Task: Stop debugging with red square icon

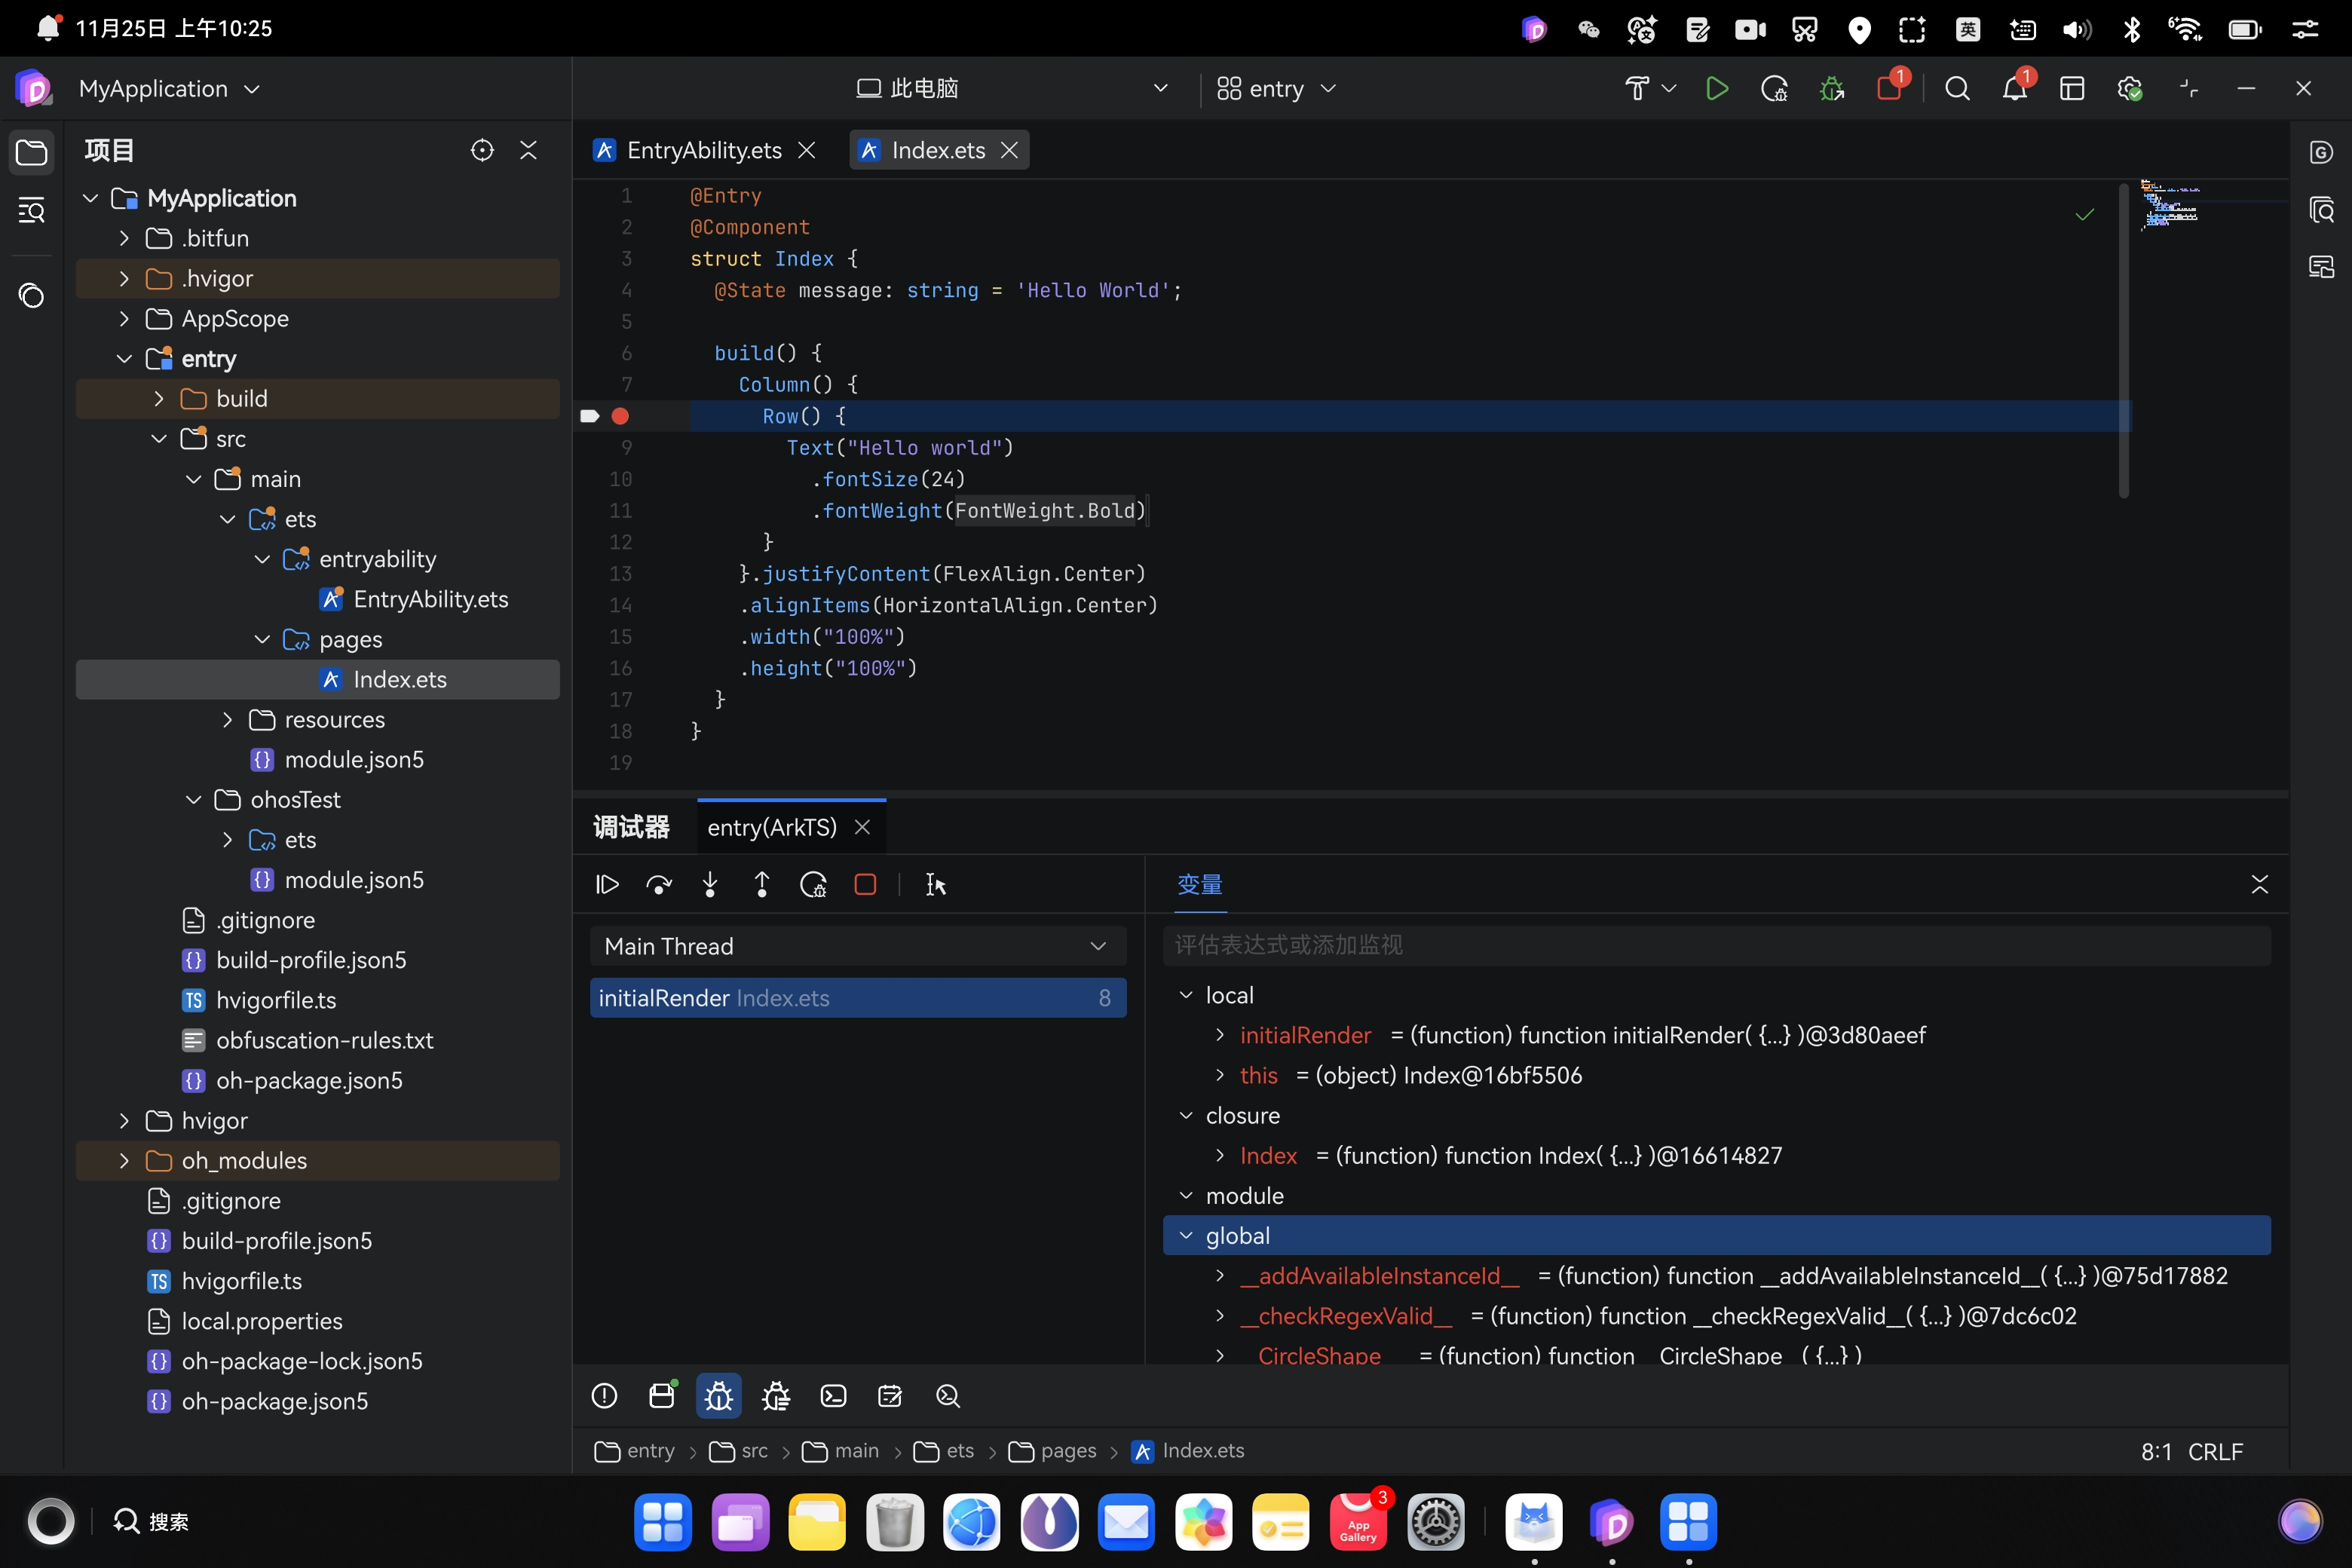Action: [865, 885]
